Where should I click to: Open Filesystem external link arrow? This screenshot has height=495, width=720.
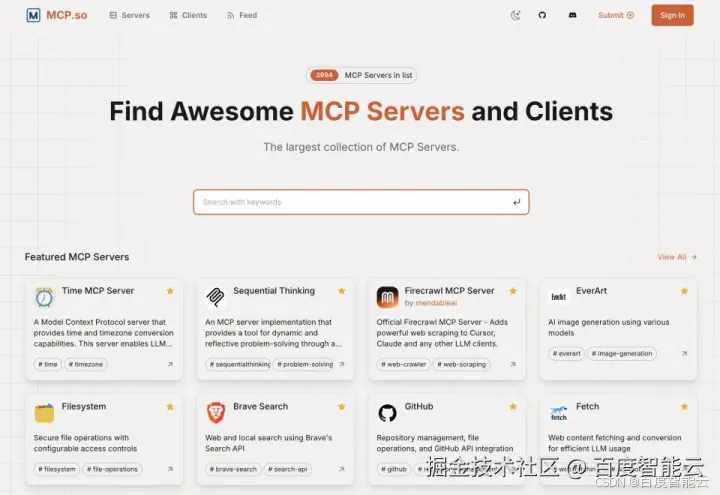(170, 469)
